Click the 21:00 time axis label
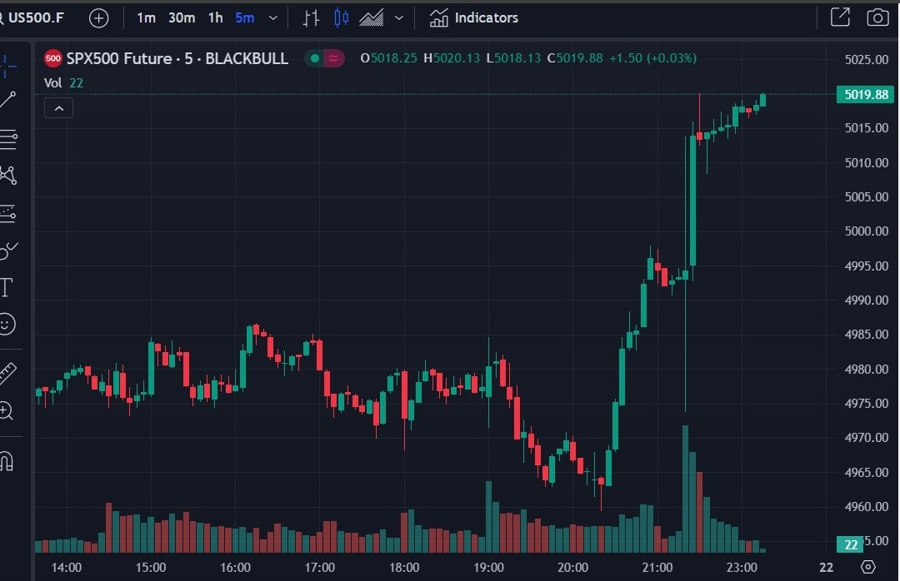Image resolution: width=900 pixels, height=581 pixels. (657, 568)
